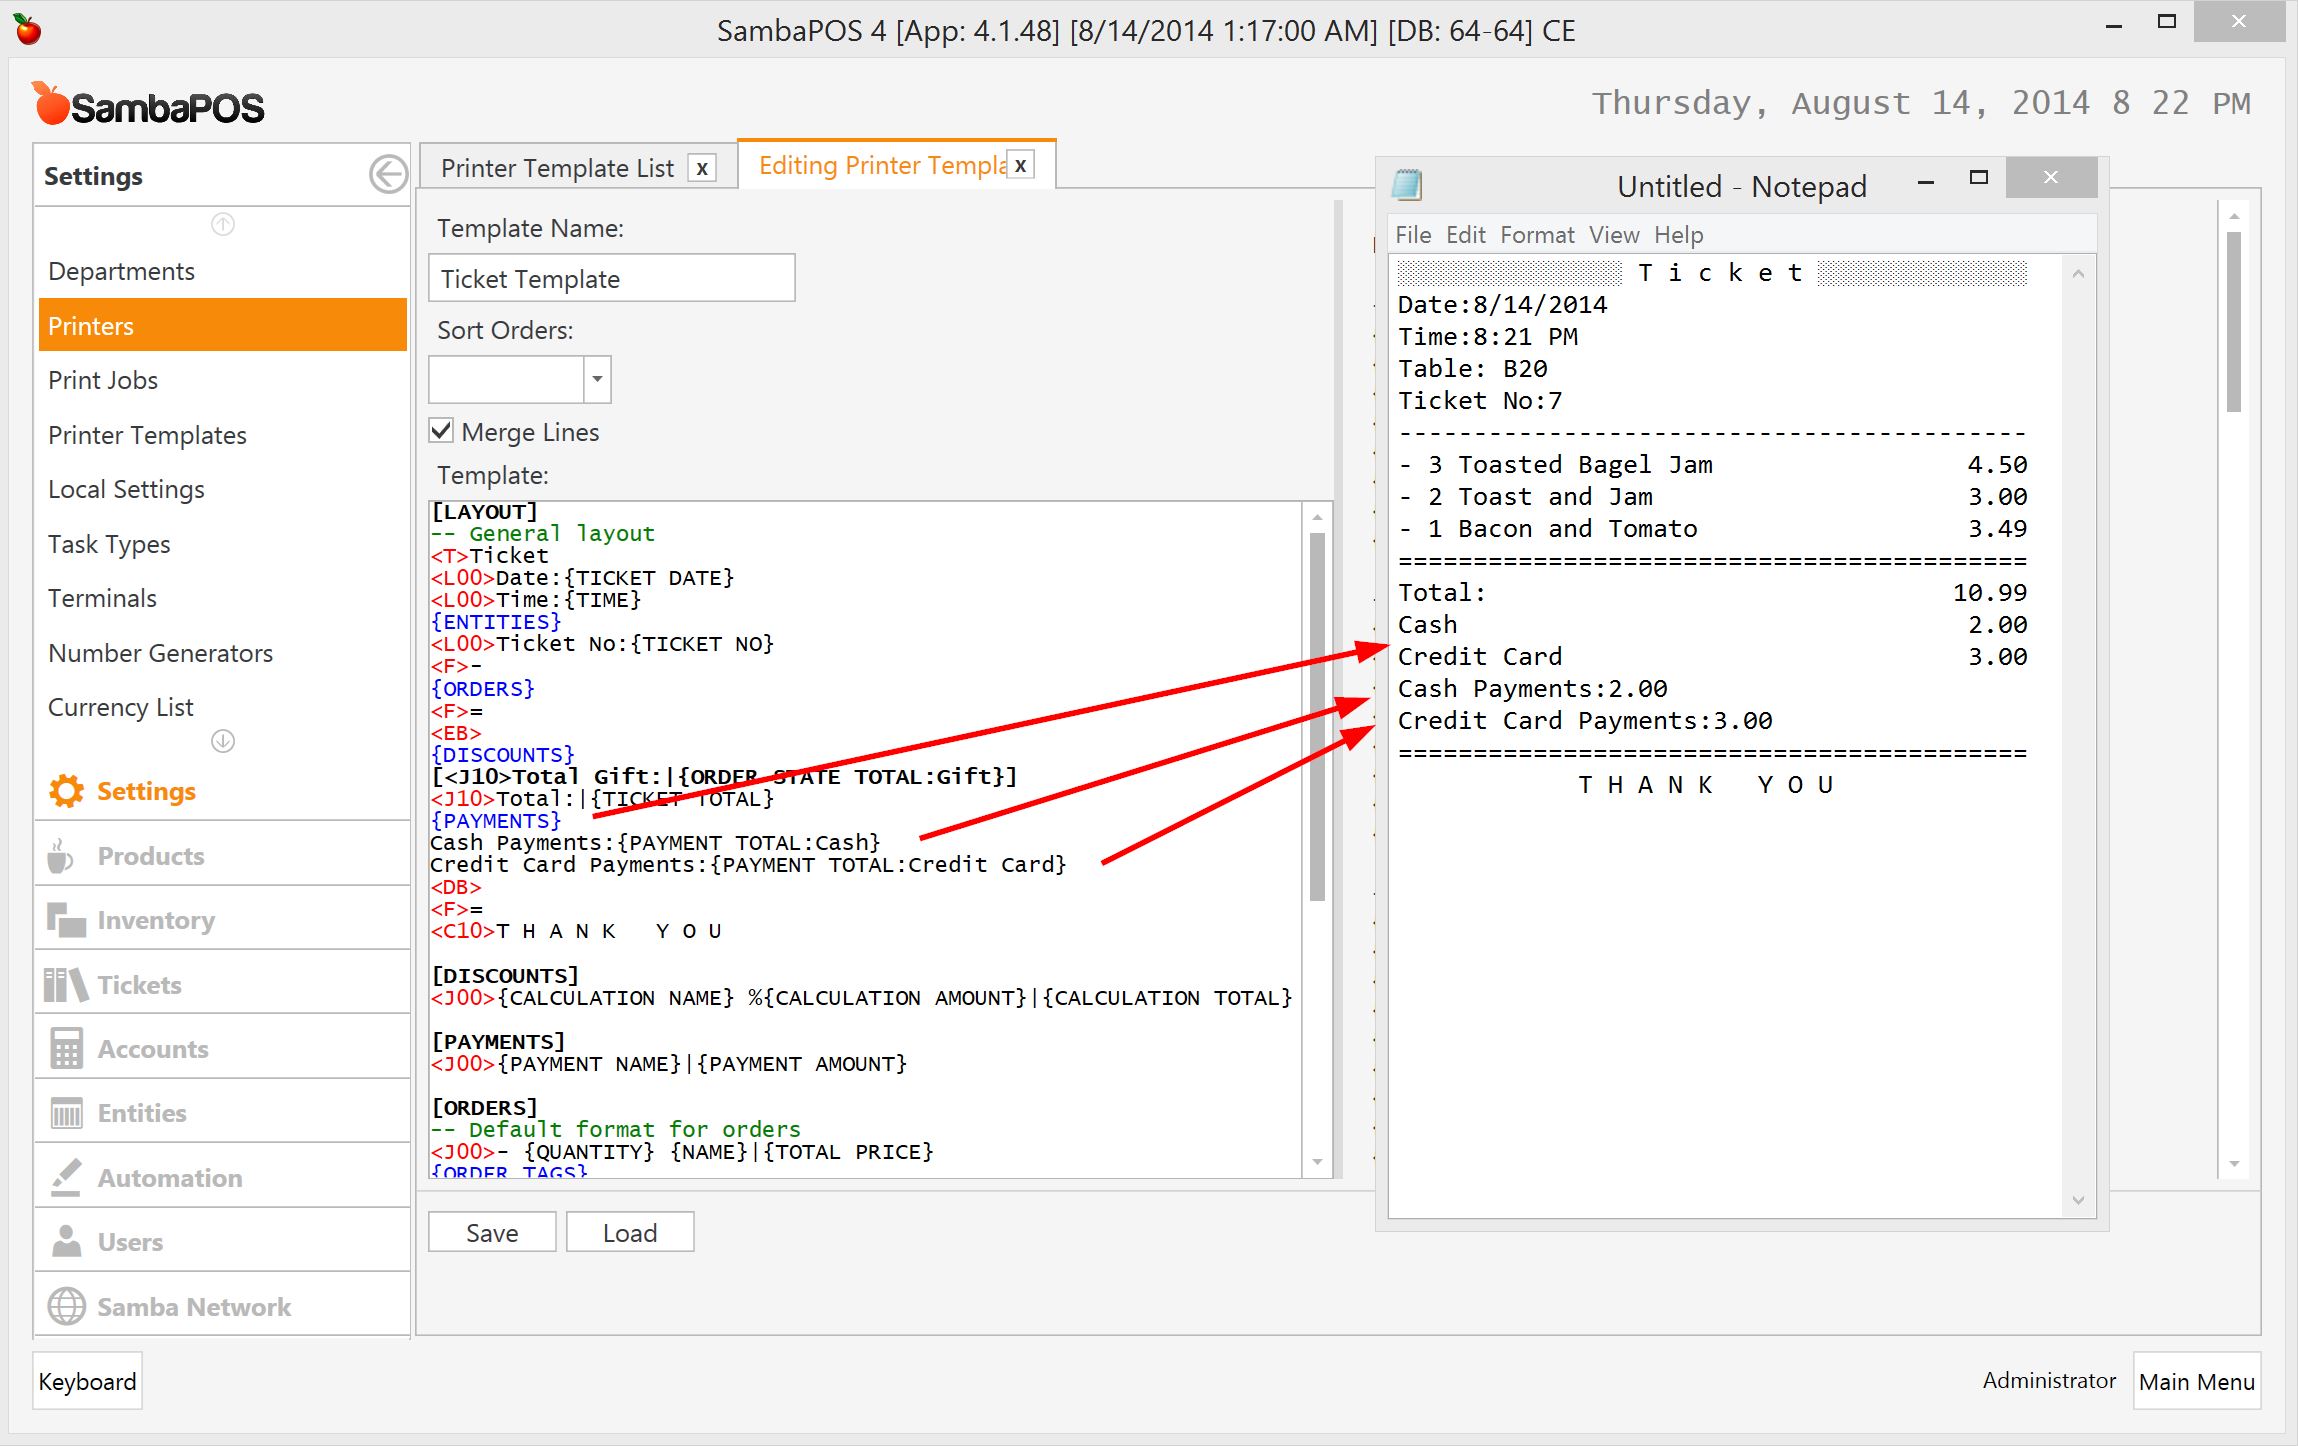Close the Printer Template List tab
The image size is (2298, 1446).
tap(702, 168)
